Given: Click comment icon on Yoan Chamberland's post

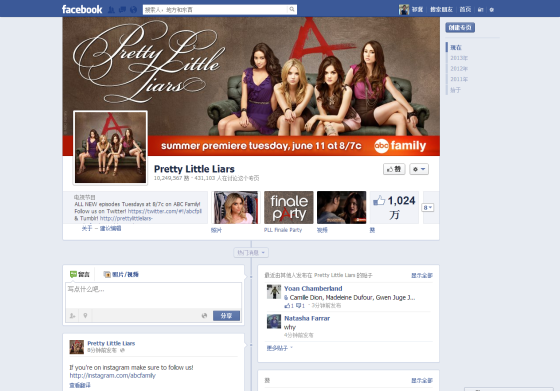Looking at the screenshot, I should (x=300, y=306).
